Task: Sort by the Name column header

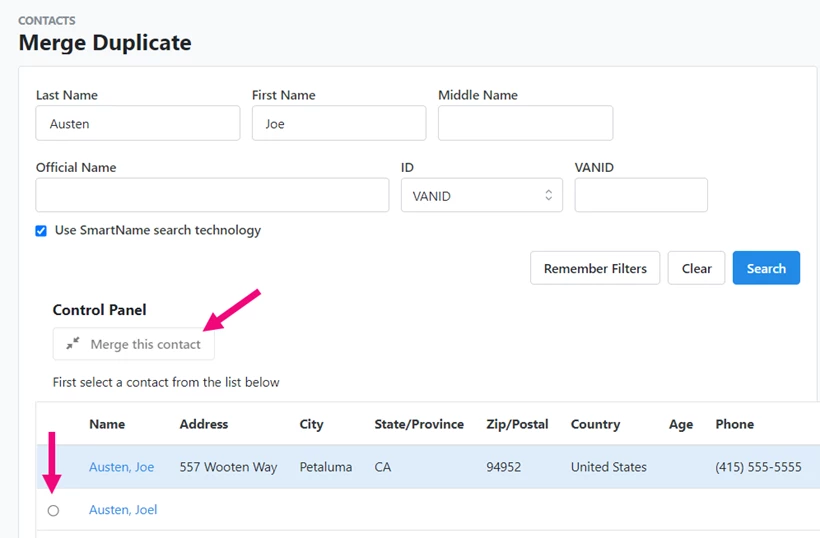Action: pyautogui.click(x=107, y=424)
